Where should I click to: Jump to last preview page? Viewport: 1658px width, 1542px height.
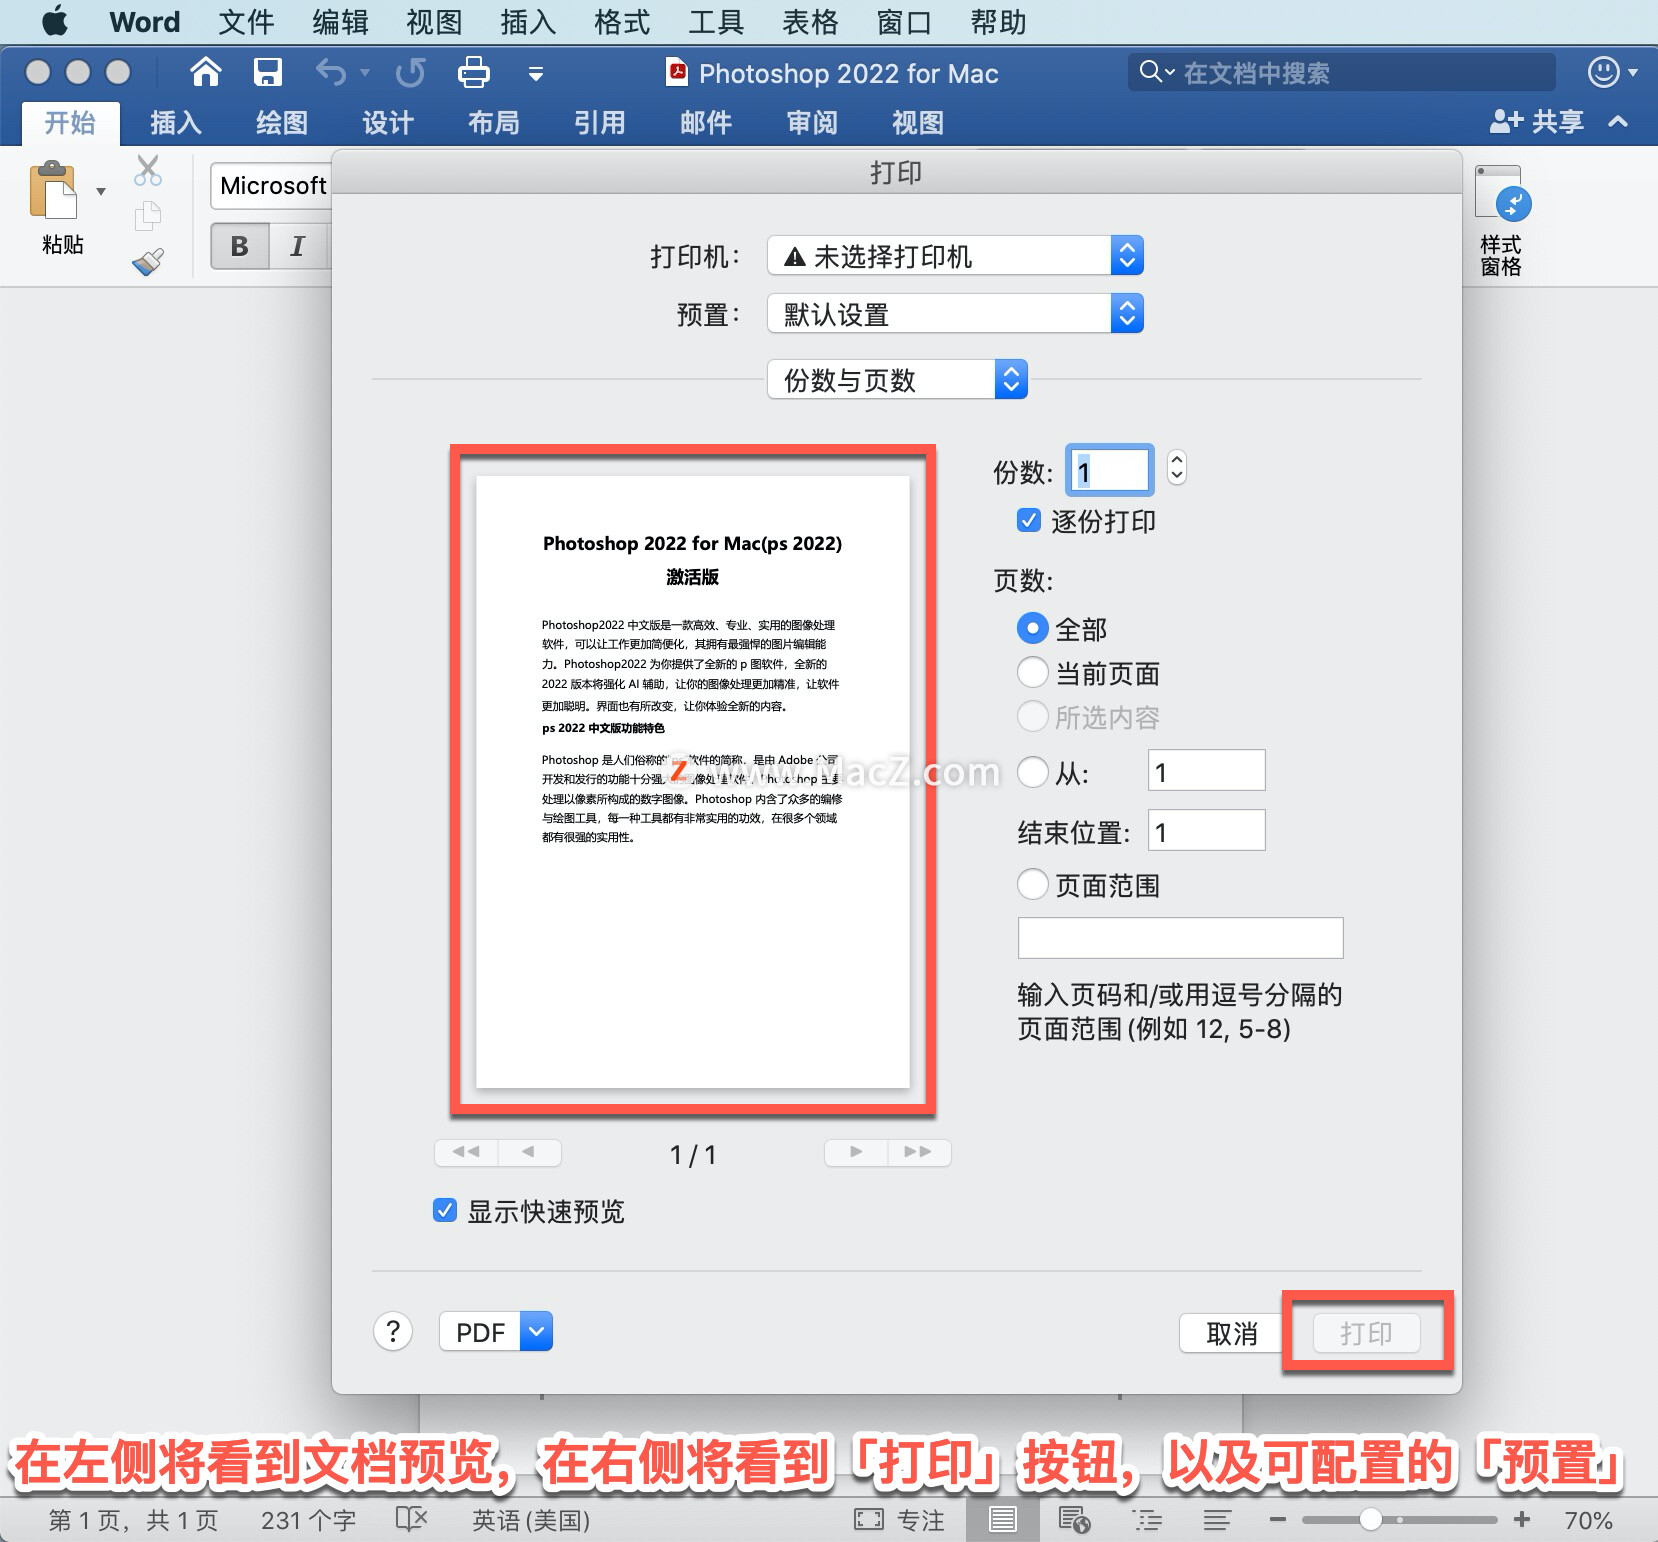pos(918,1152)
